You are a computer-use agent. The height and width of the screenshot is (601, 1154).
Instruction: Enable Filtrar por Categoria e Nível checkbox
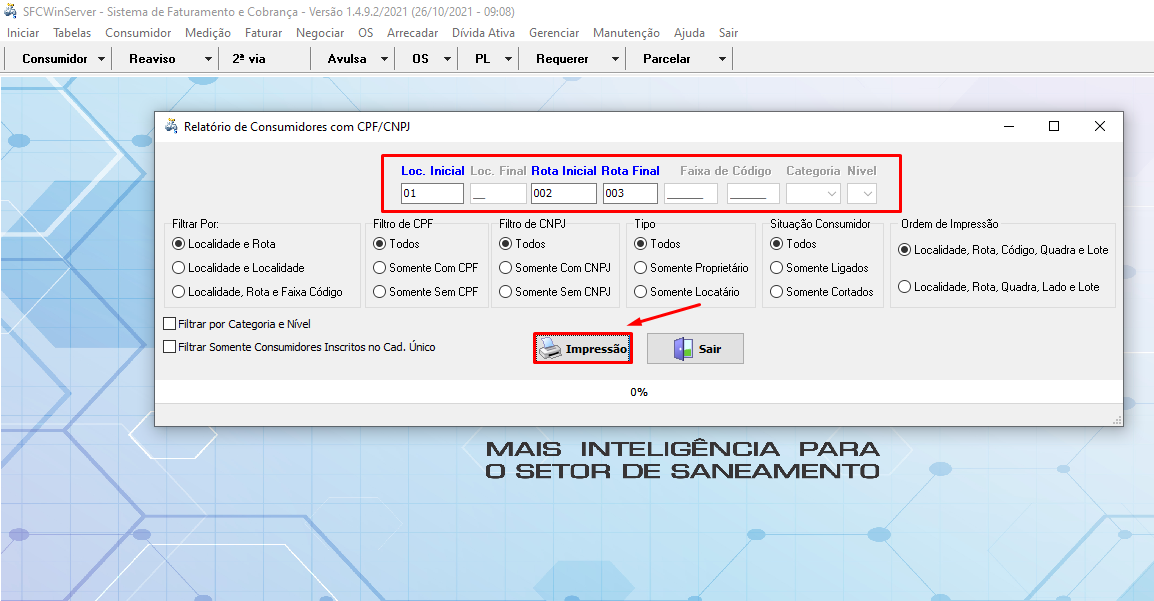click(170, 324)
